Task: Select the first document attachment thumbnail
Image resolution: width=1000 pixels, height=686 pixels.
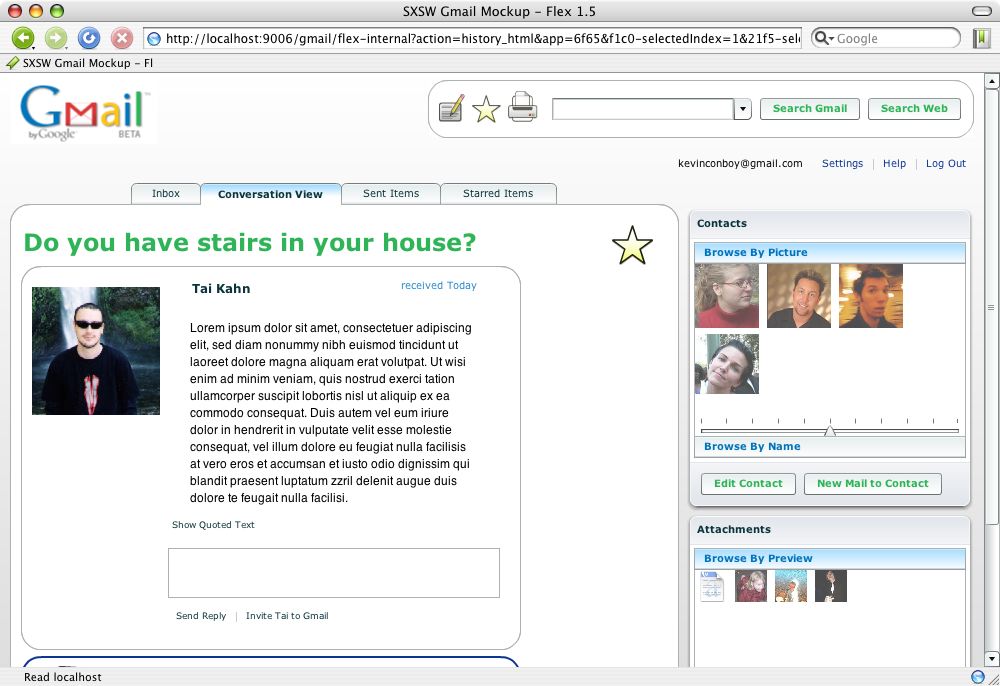Action: (x=712, y=586)
